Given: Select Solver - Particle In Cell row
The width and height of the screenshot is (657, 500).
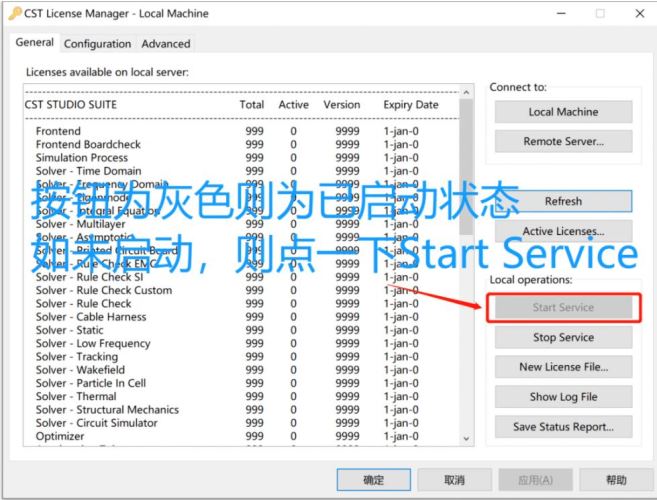Looking at the screenshot, I should coord(241,383).
